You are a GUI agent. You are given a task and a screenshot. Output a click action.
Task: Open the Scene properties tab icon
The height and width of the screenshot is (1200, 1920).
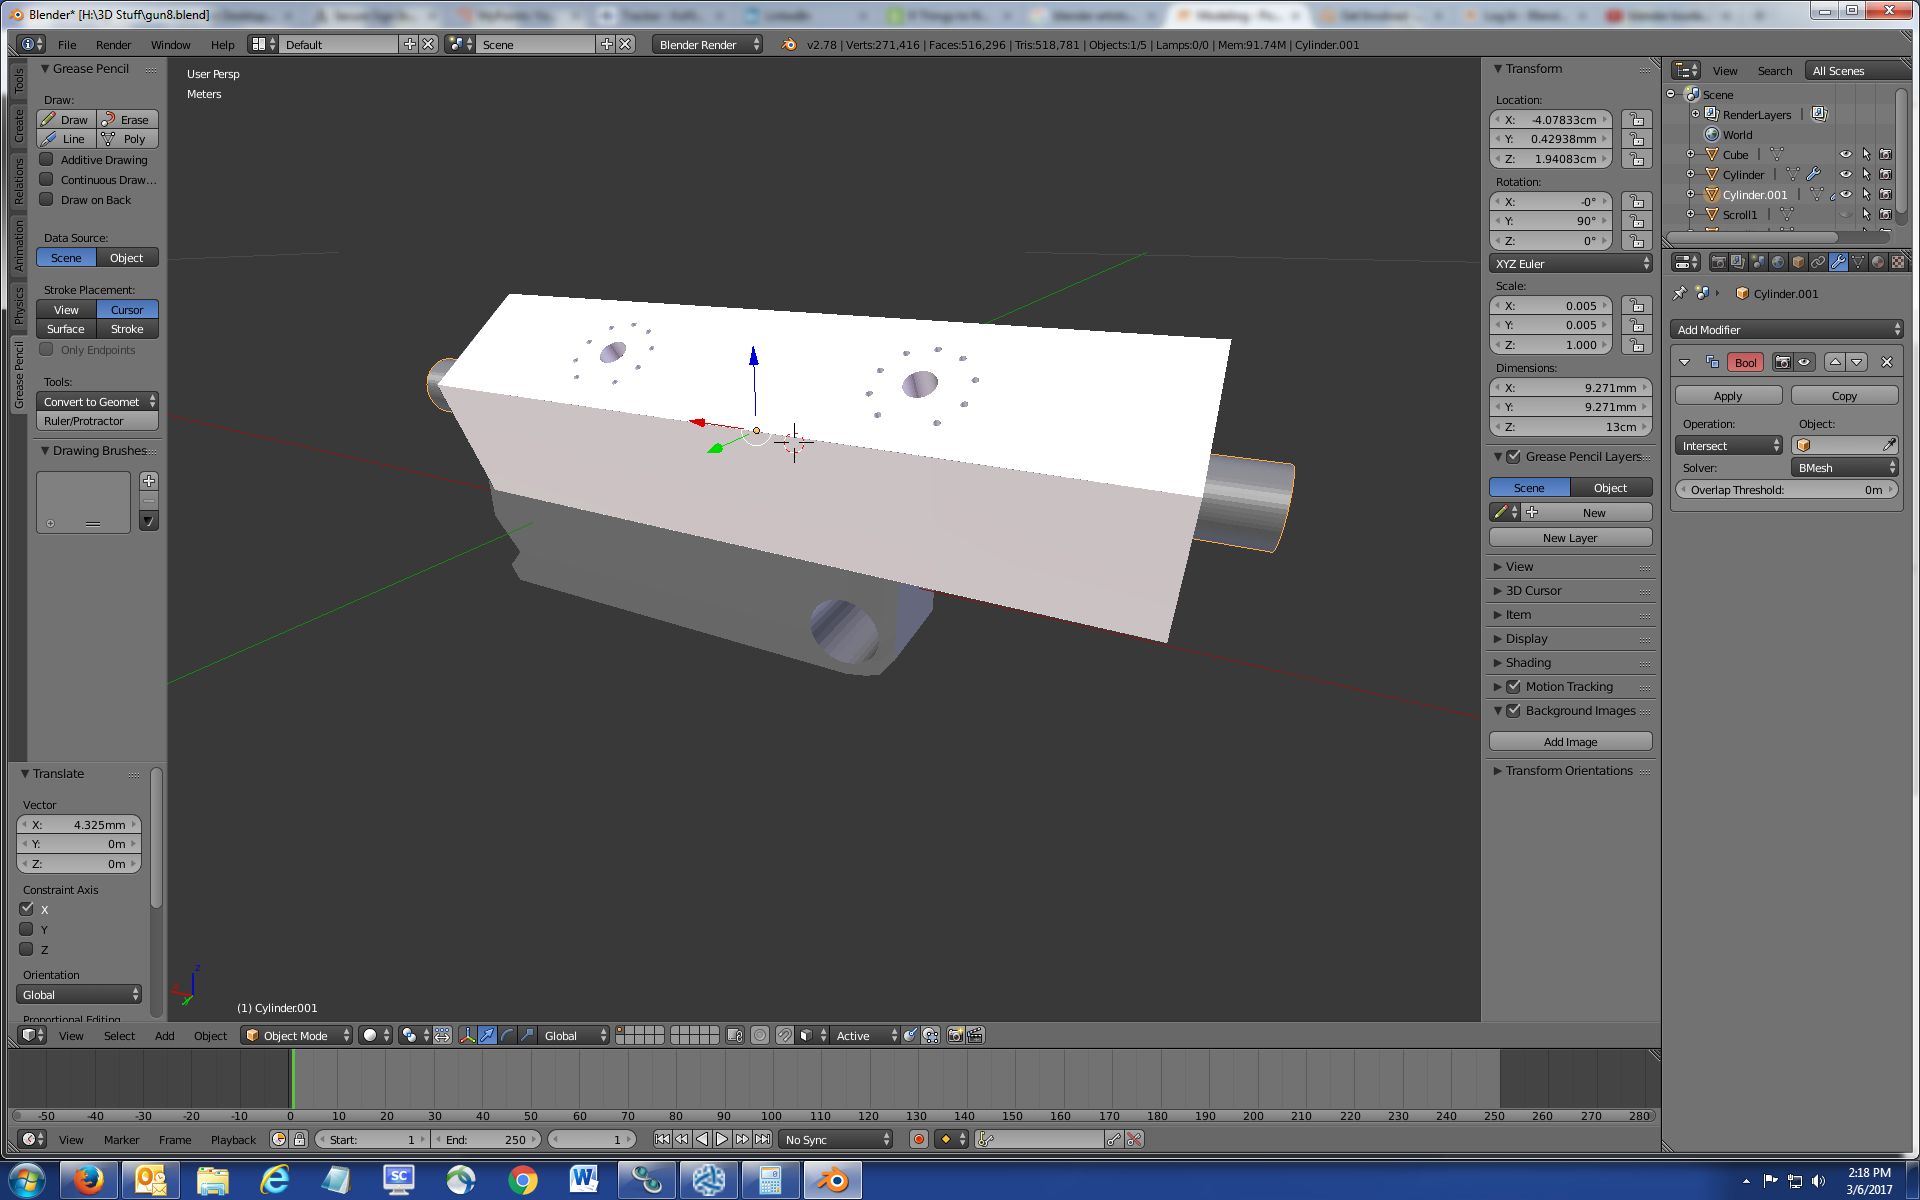[x=1758, y=262]
